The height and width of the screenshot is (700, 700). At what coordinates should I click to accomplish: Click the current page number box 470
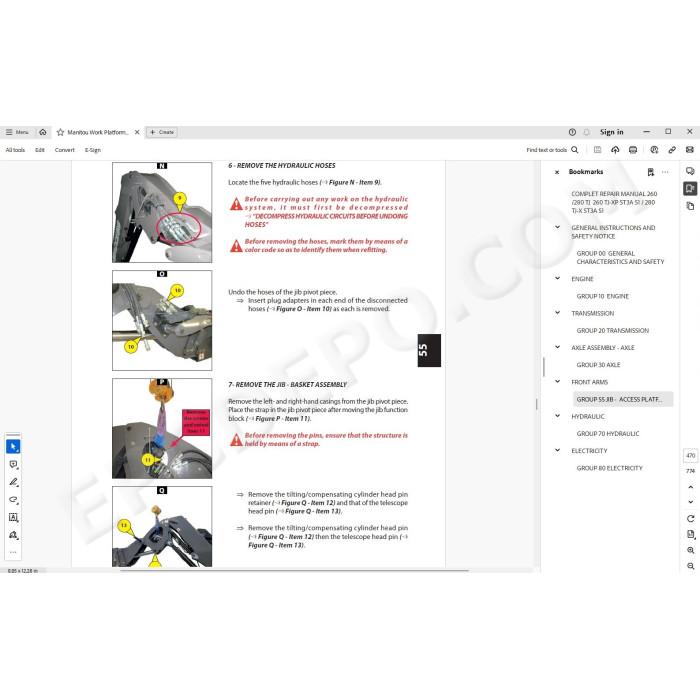pos(691,456)
